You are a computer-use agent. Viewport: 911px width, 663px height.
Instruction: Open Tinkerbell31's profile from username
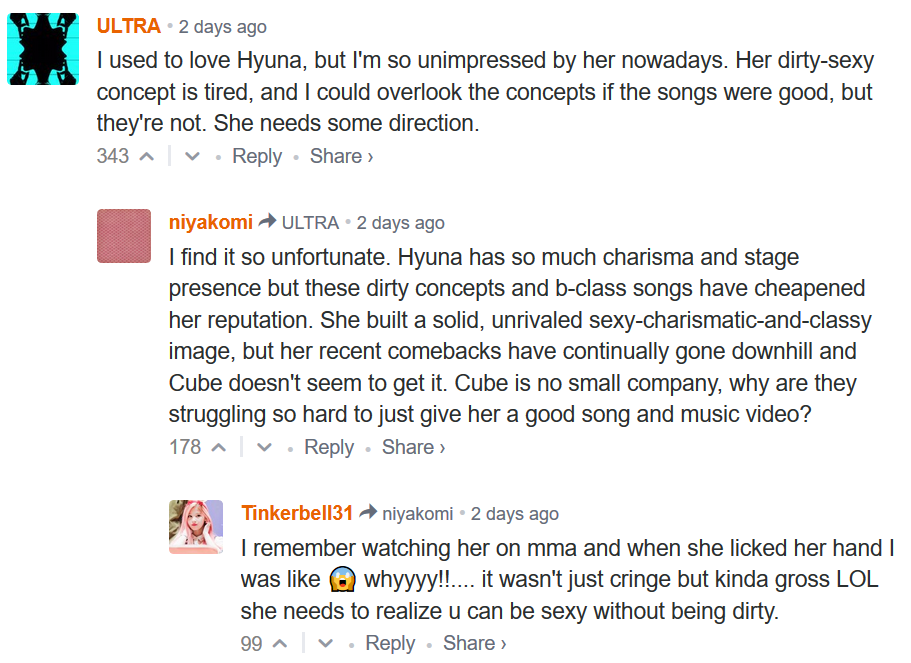[x=297, y=513]
